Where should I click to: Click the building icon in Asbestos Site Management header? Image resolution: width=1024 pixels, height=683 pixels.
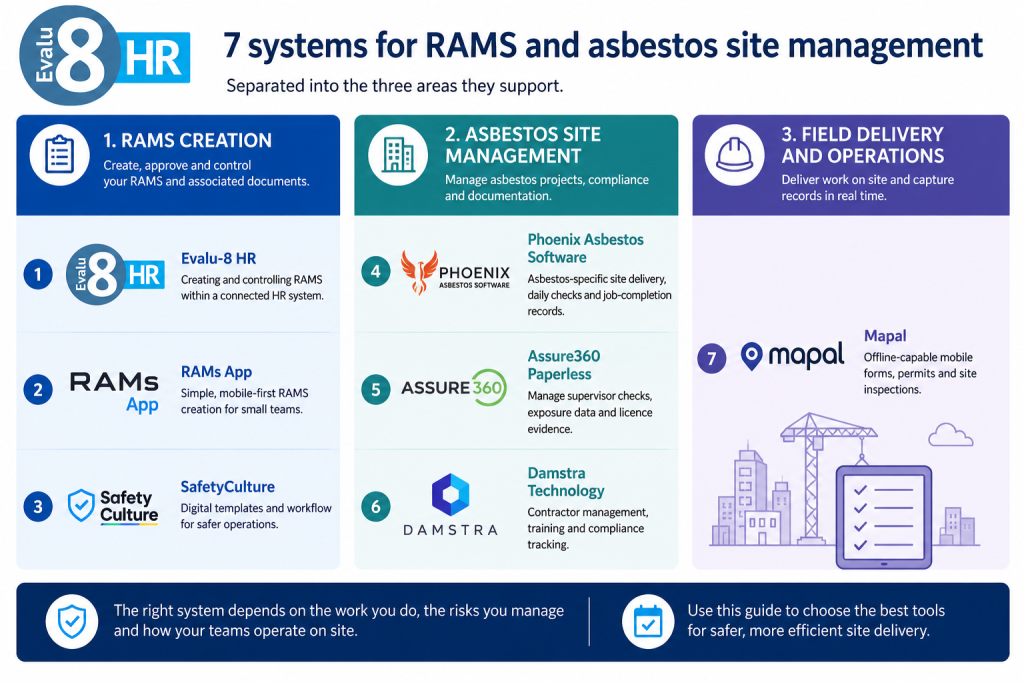click(398, 155)
